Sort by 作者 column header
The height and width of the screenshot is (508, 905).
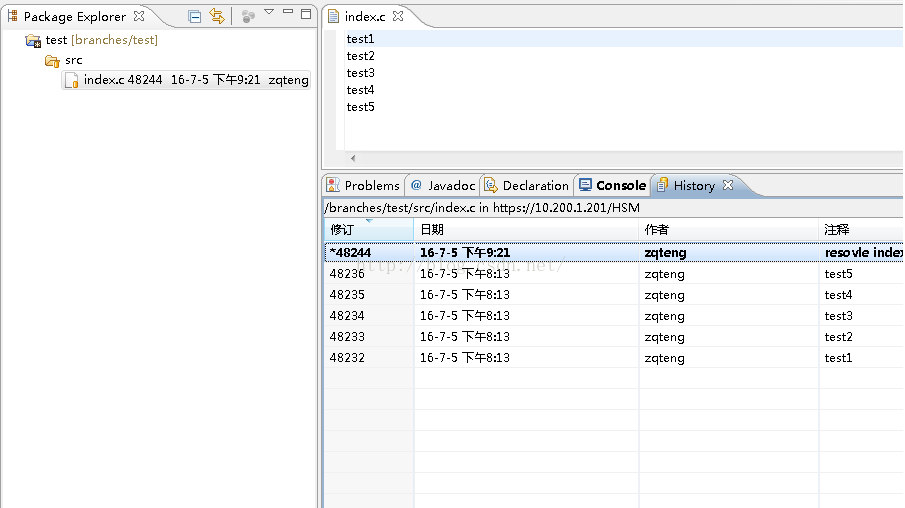728,230
